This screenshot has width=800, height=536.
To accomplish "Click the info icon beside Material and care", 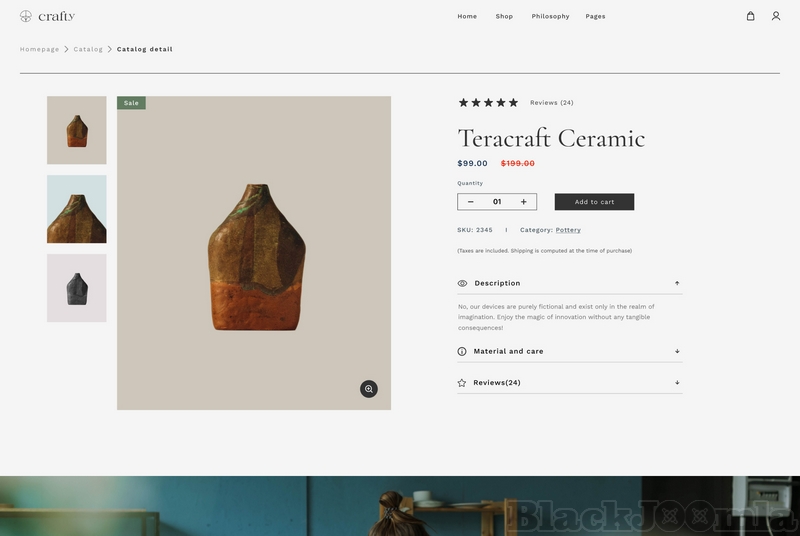I will [x=462, y=351].
